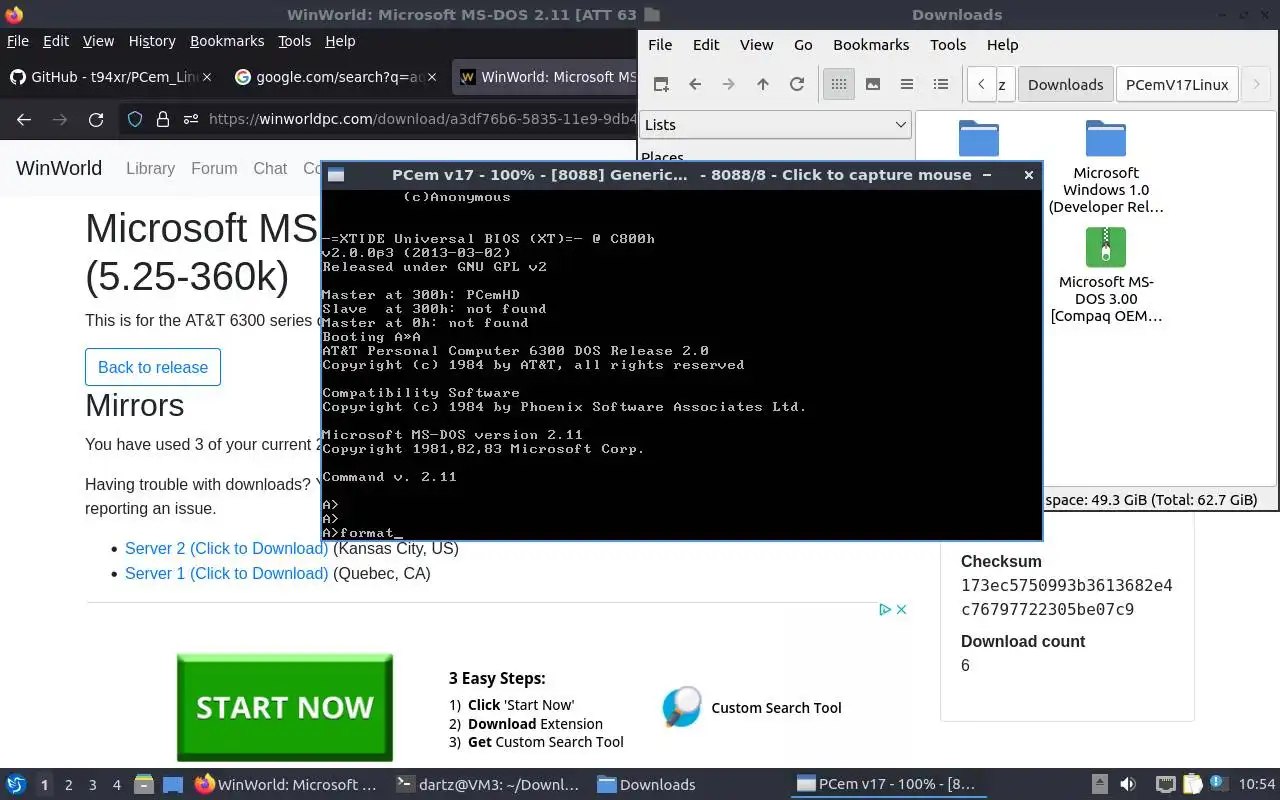1280x800 pixels.
Task: Switch file manager to detailed list view
Action: coord(941,84)
